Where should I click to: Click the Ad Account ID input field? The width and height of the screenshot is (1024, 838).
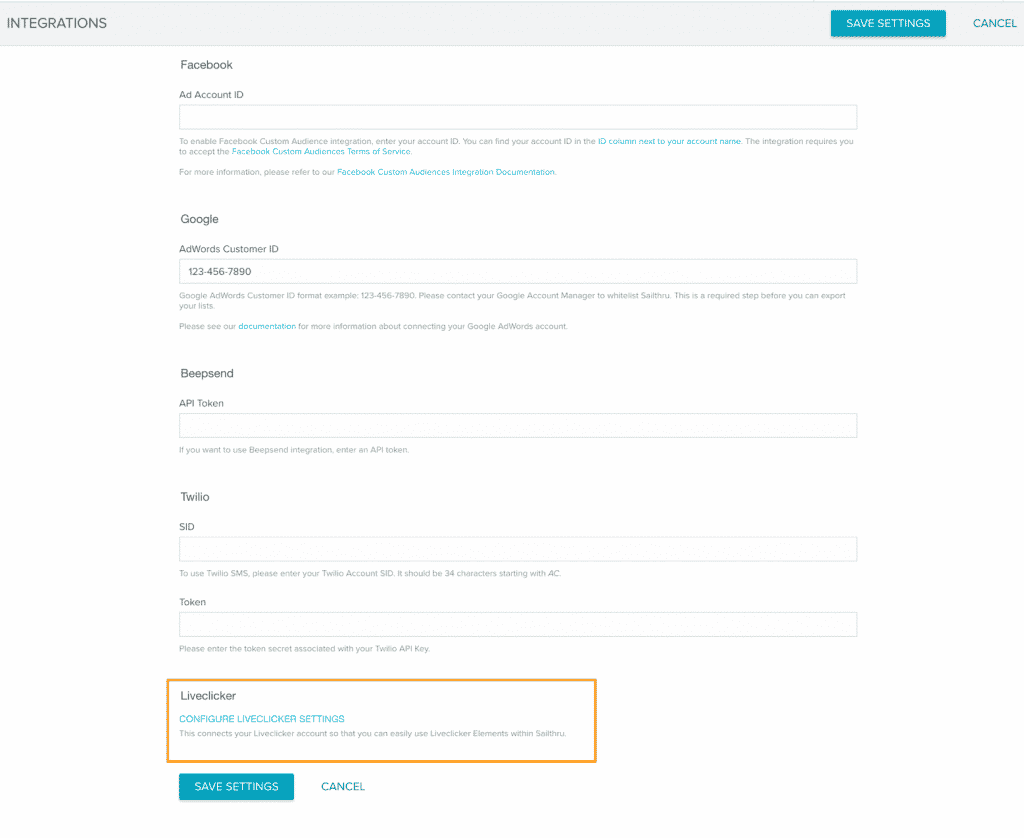(517, 116)
